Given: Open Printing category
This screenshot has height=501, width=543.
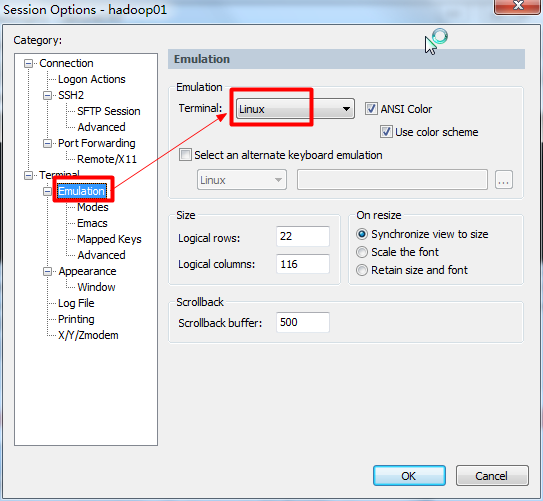Looking at the screenshot, I should [x=76, y=319].
